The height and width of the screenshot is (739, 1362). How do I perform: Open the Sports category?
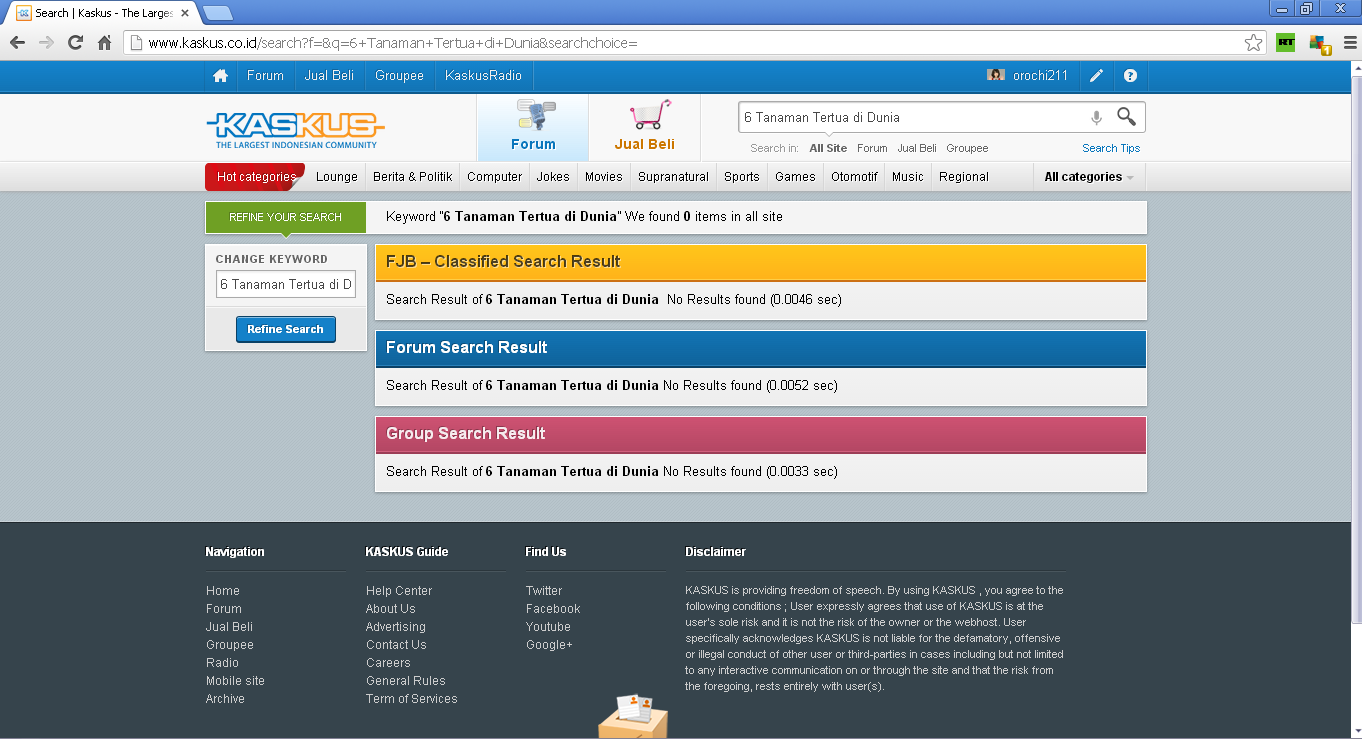[742, 177]
